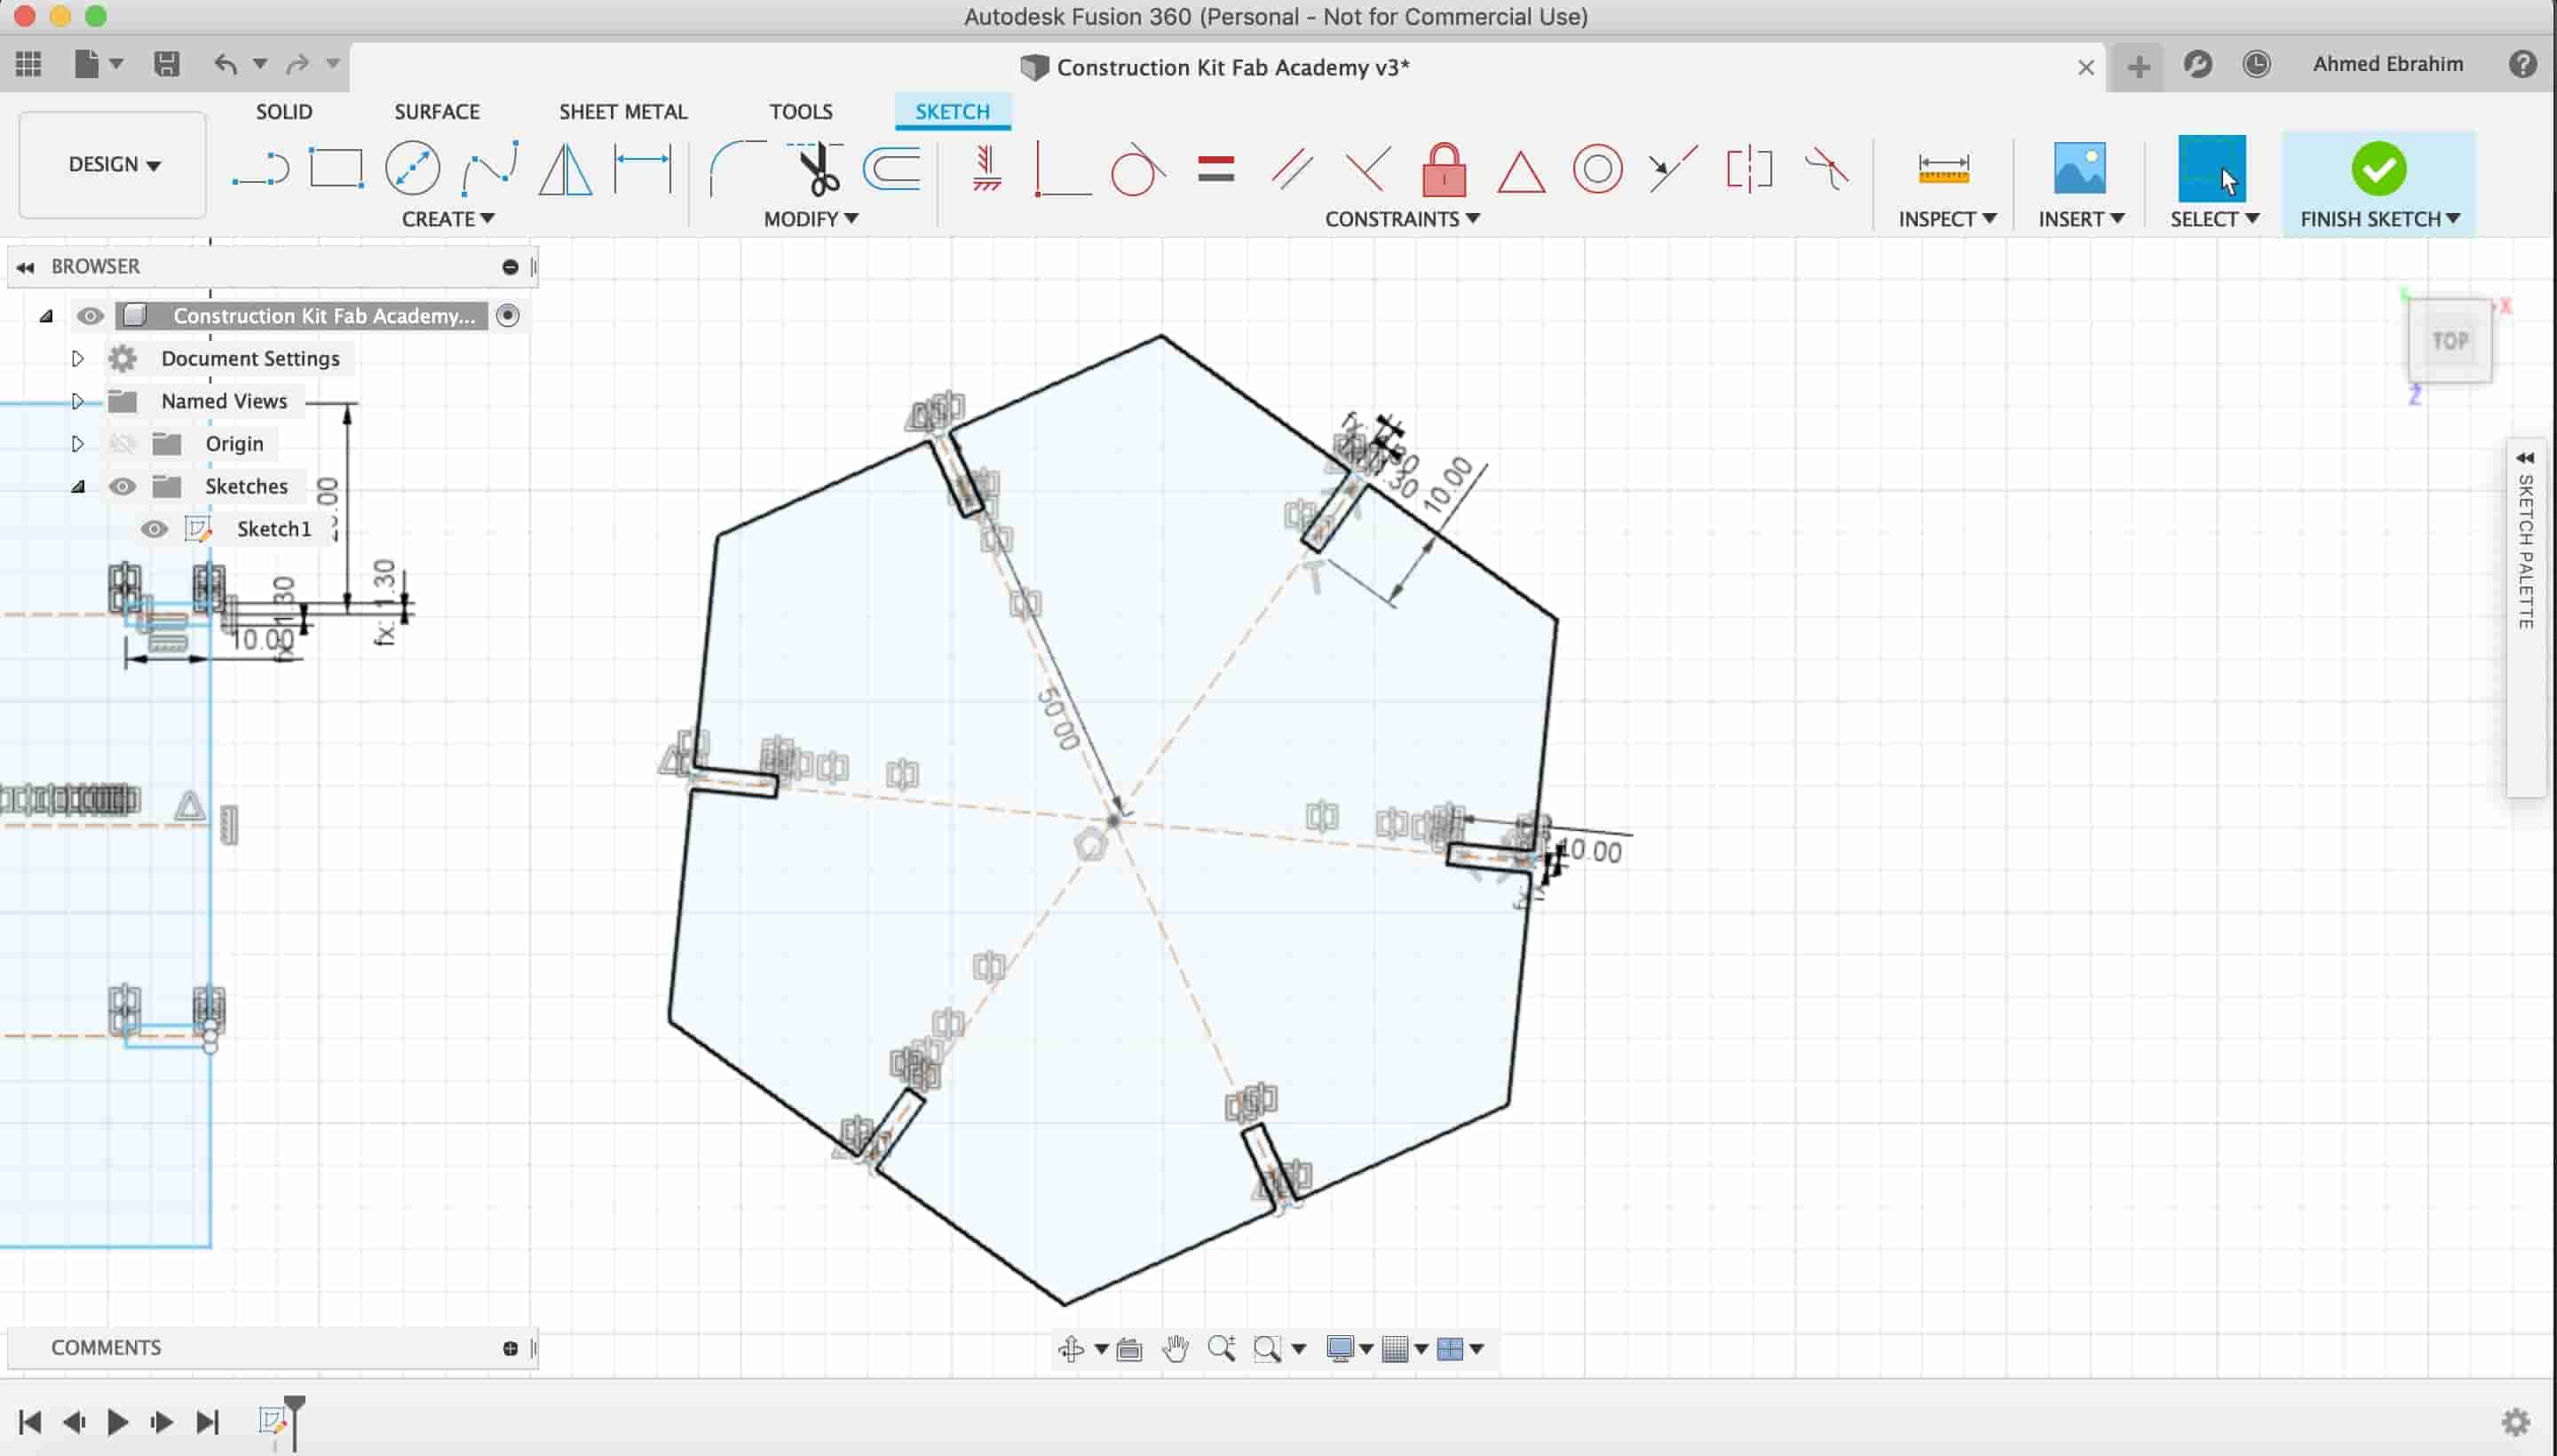Screen dimensions: 2557x1456
Task: Toggle visibility of the Origin folder
Action: coord(122,443)
